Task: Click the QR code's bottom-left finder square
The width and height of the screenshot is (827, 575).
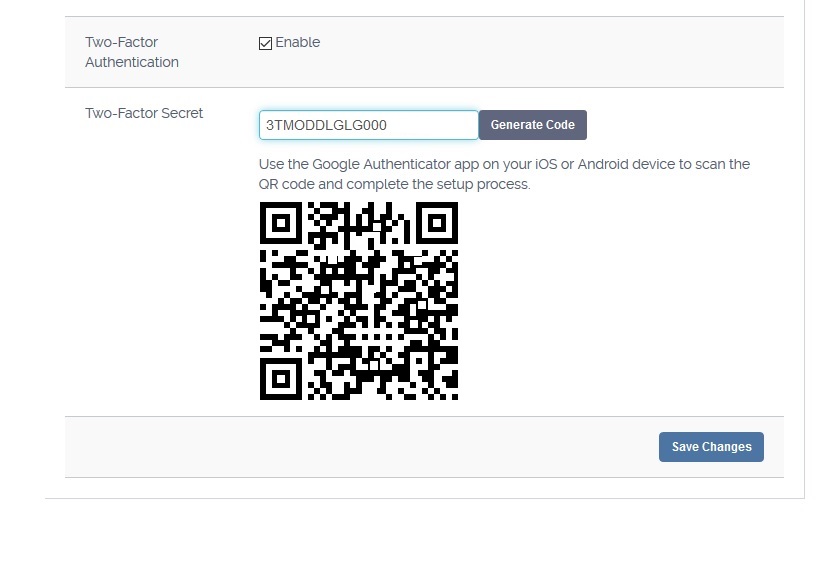Action: (x=281, y=379)
